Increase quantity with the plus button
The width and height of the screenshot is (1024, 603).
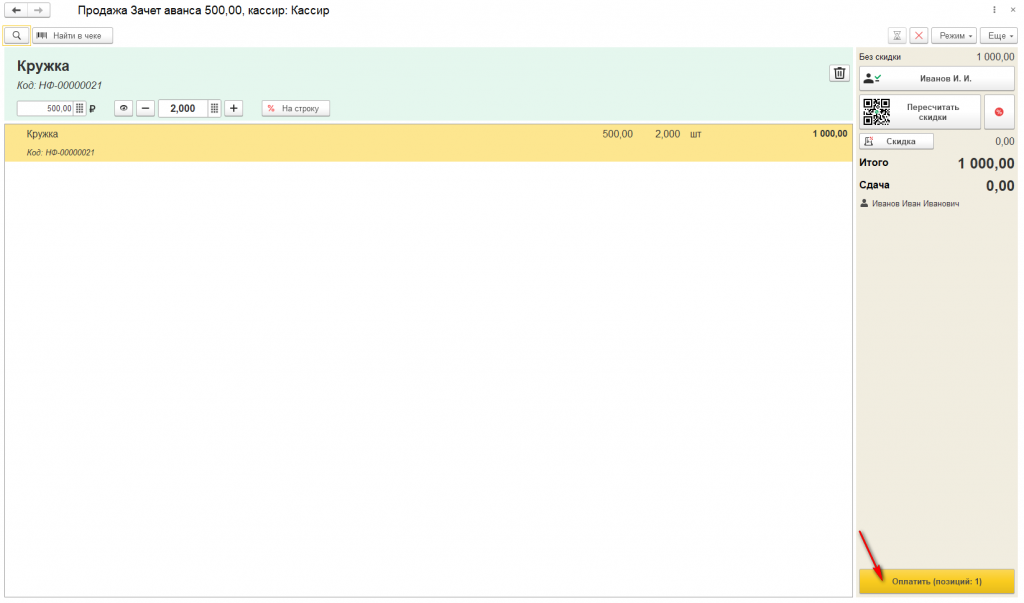pos(234,108)
